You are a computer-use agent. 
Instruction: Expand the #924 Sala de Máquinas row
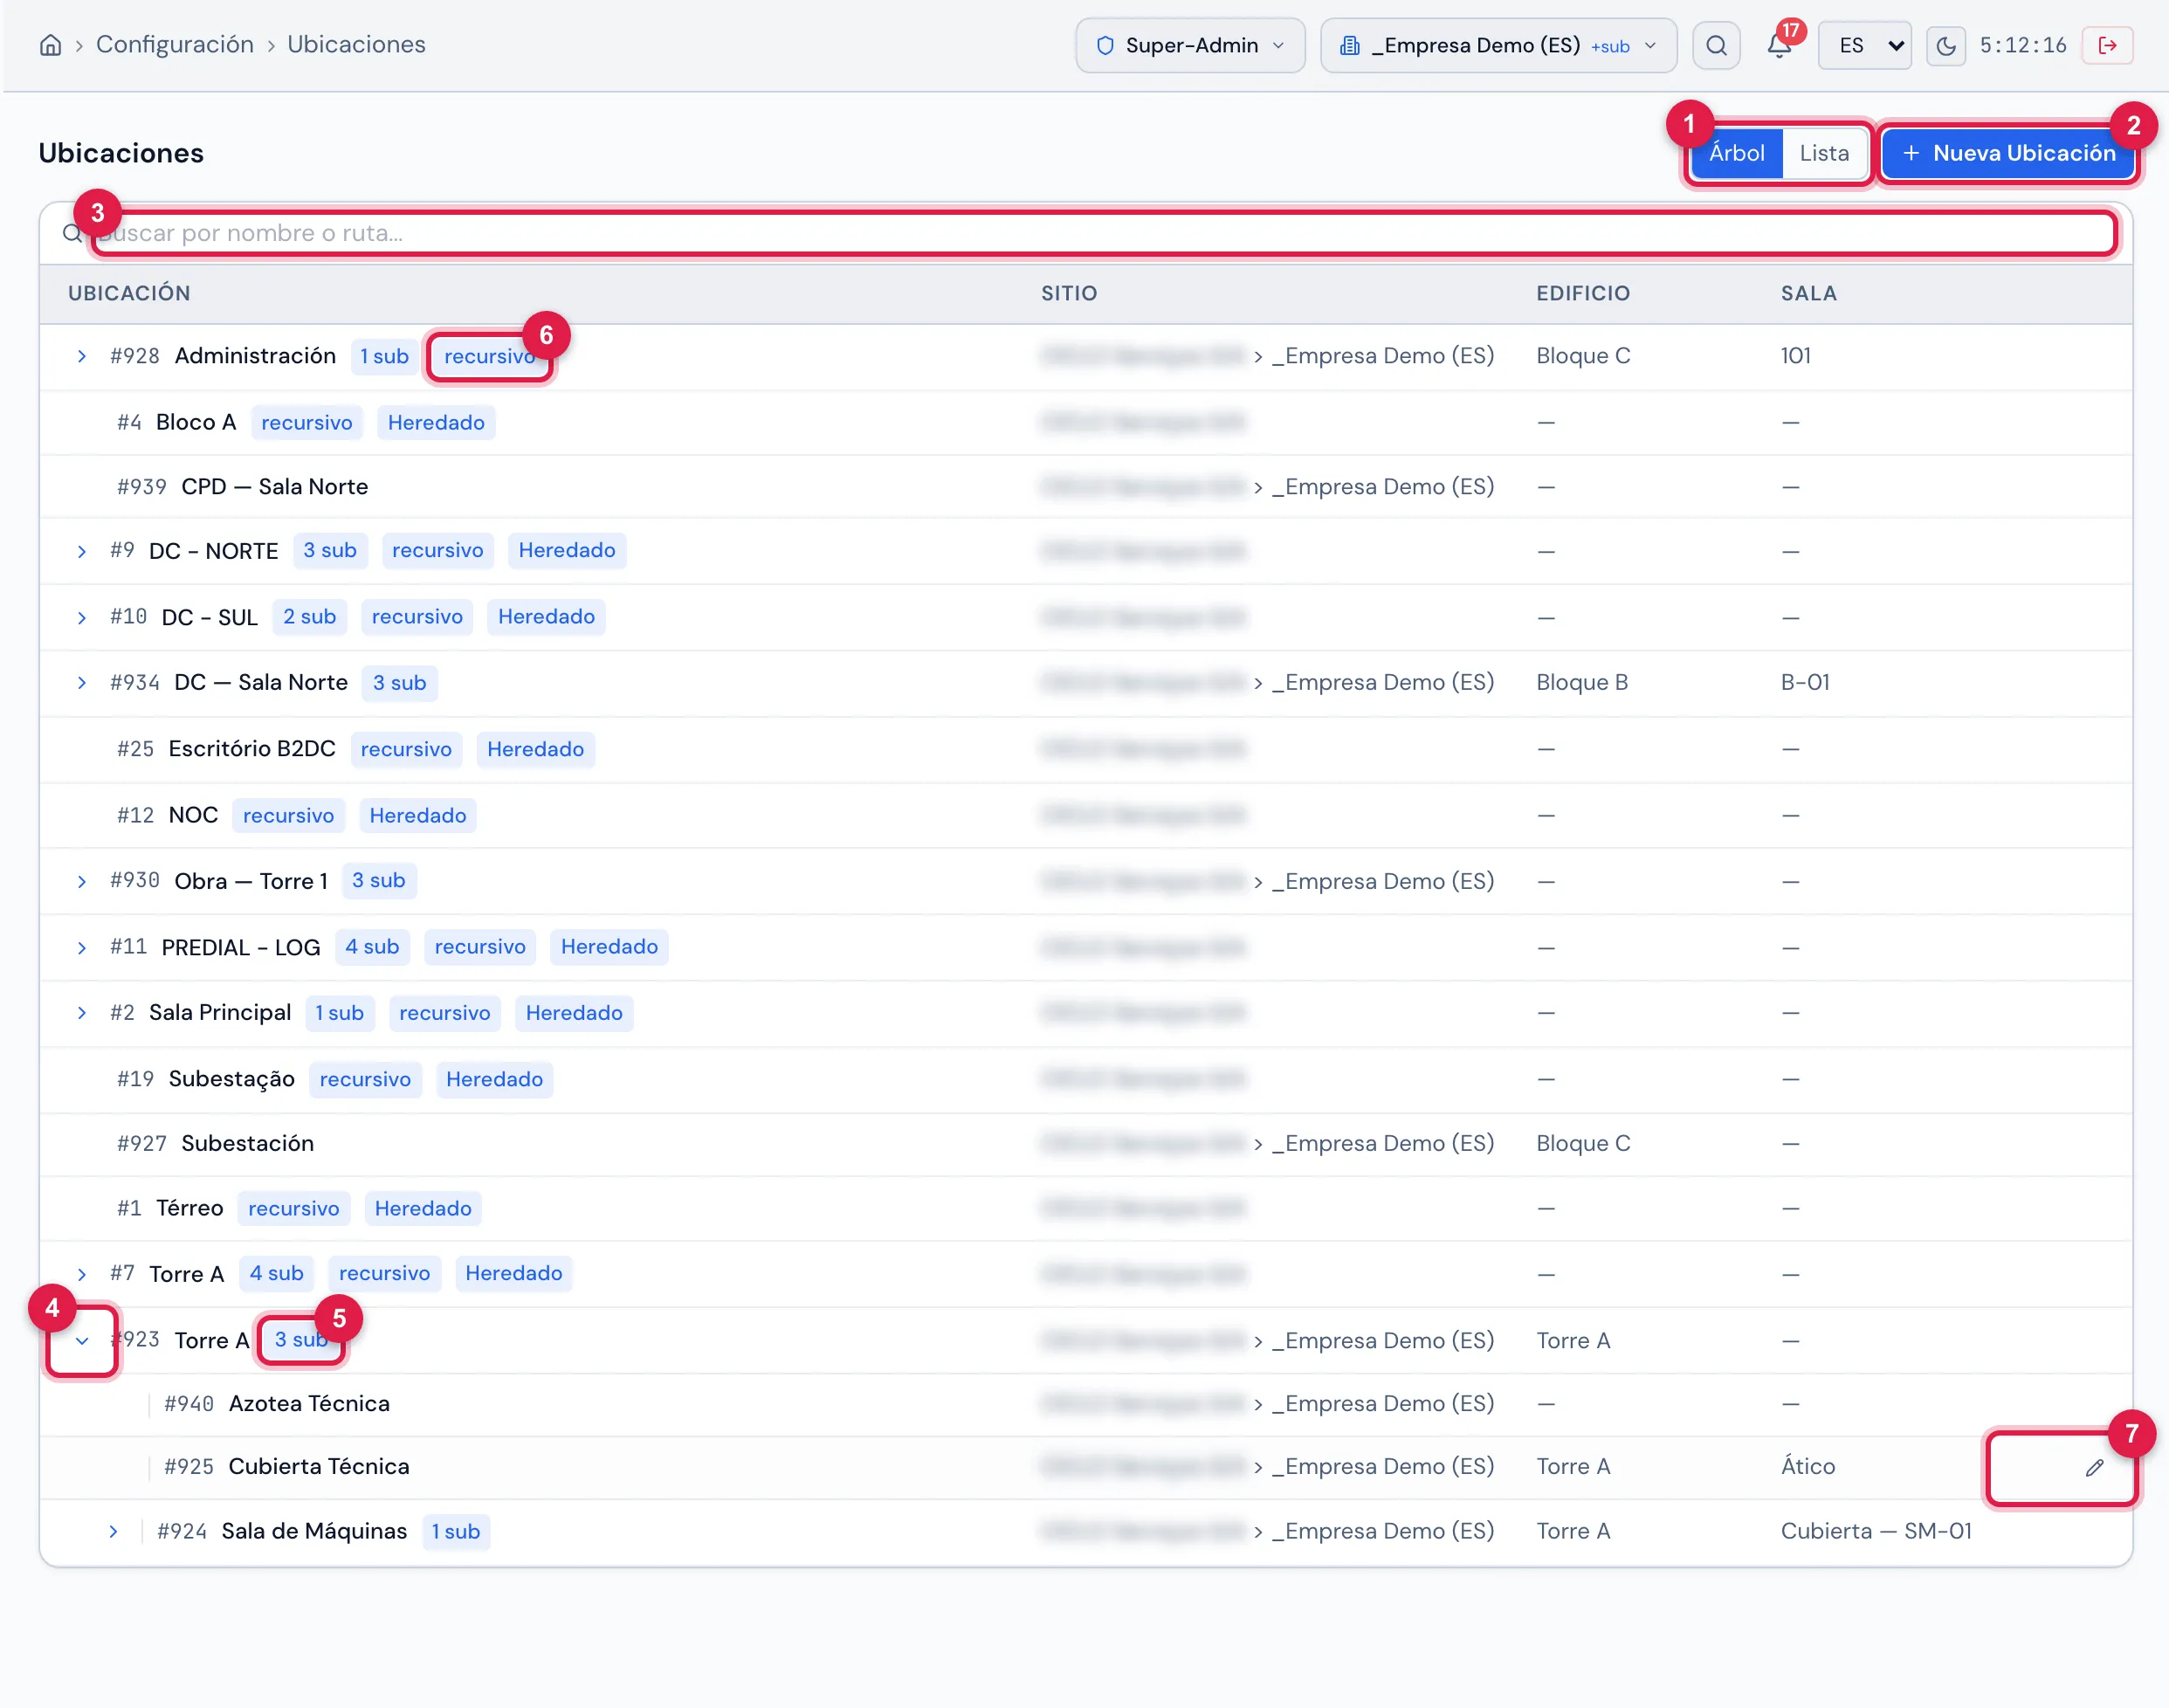click(113, 1531)
